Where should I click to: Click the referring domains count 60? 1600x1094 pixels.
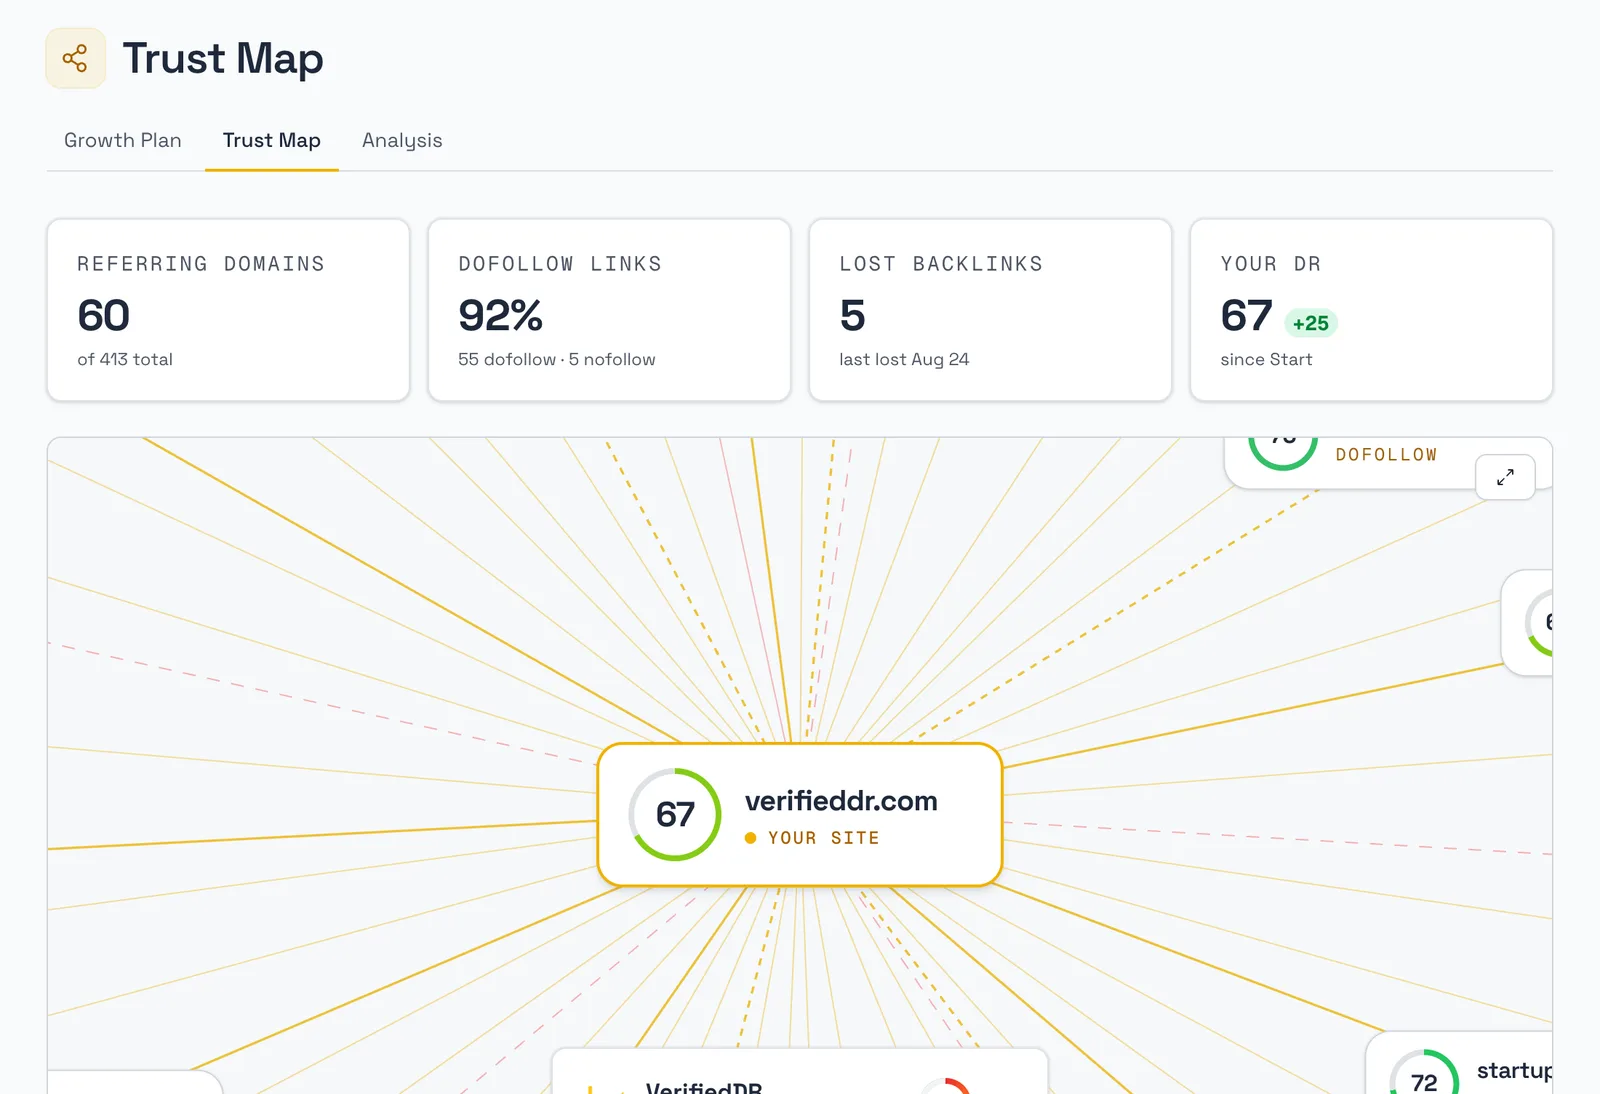click(103, 316)
